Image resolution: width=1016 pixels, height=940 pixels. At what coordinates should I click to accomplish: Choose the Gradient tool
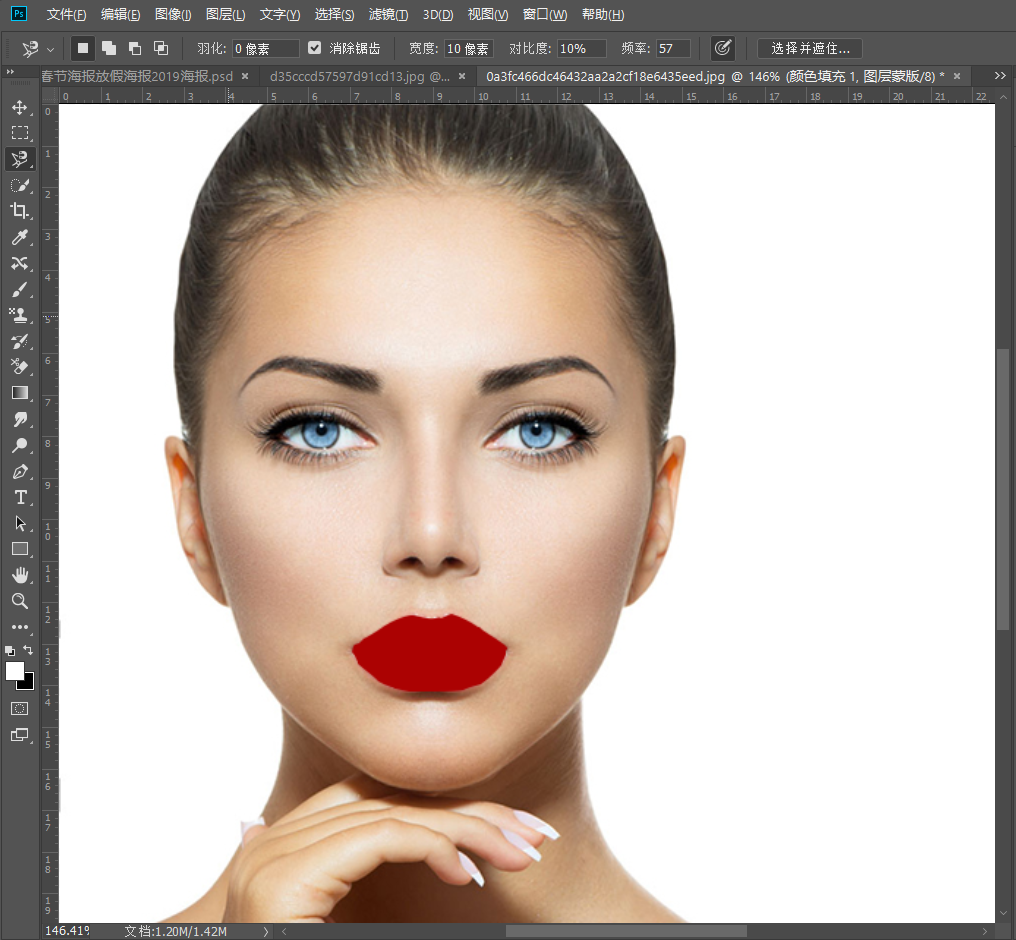[19, 393]
